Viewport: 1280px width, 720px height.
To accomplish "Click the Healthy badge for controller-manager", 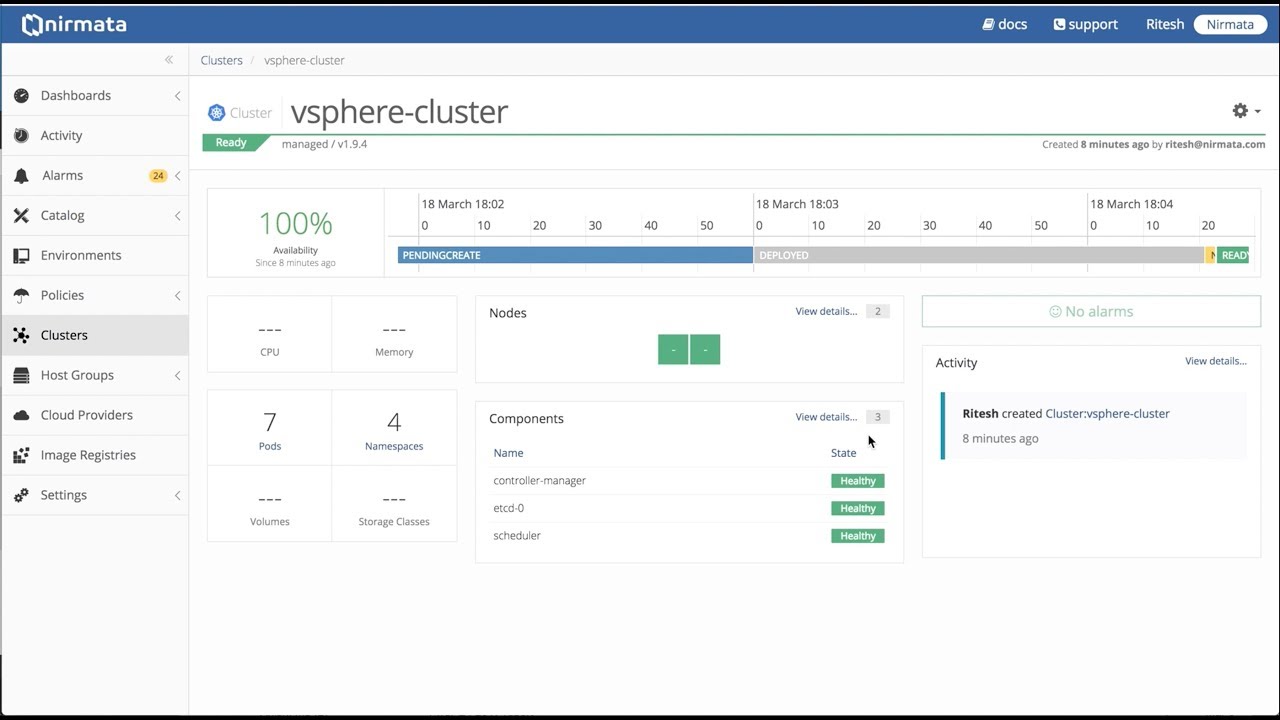I will (x=858, y=481).
